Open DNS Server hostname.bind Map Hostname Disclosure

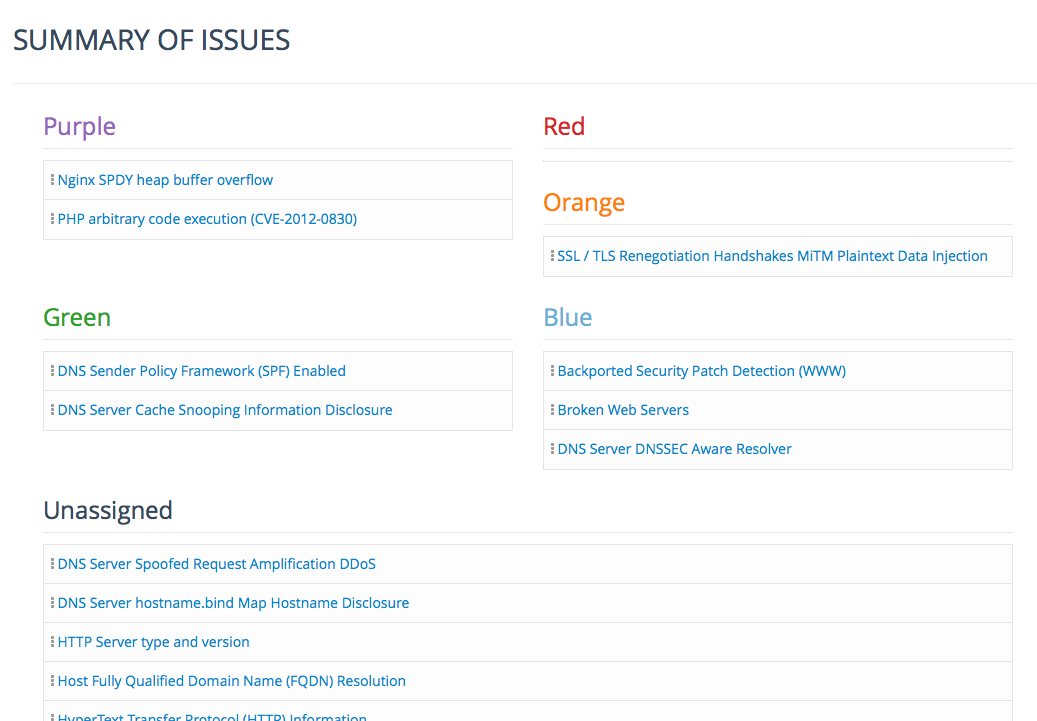(x=233, y=602)
